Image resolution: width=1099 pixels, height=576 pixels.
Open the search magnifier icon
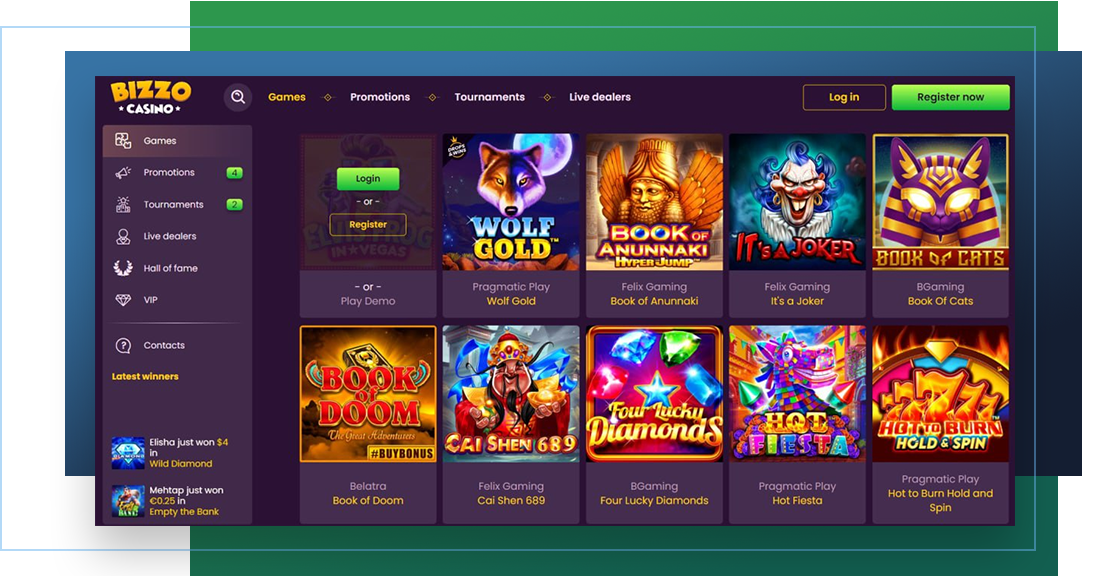(238, 97)
